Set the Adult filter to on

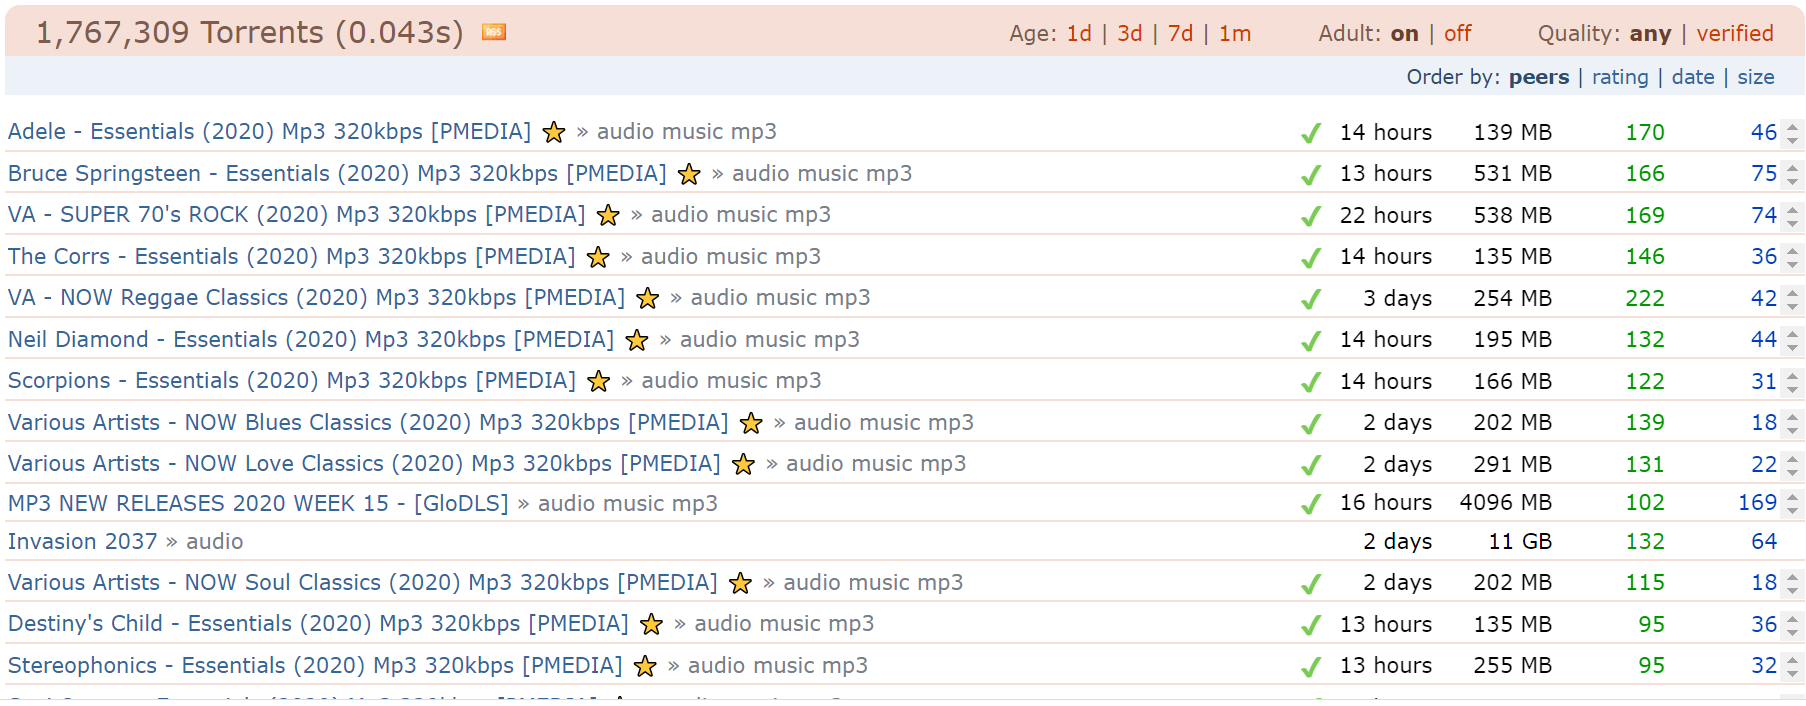(x=1404, y=33)
